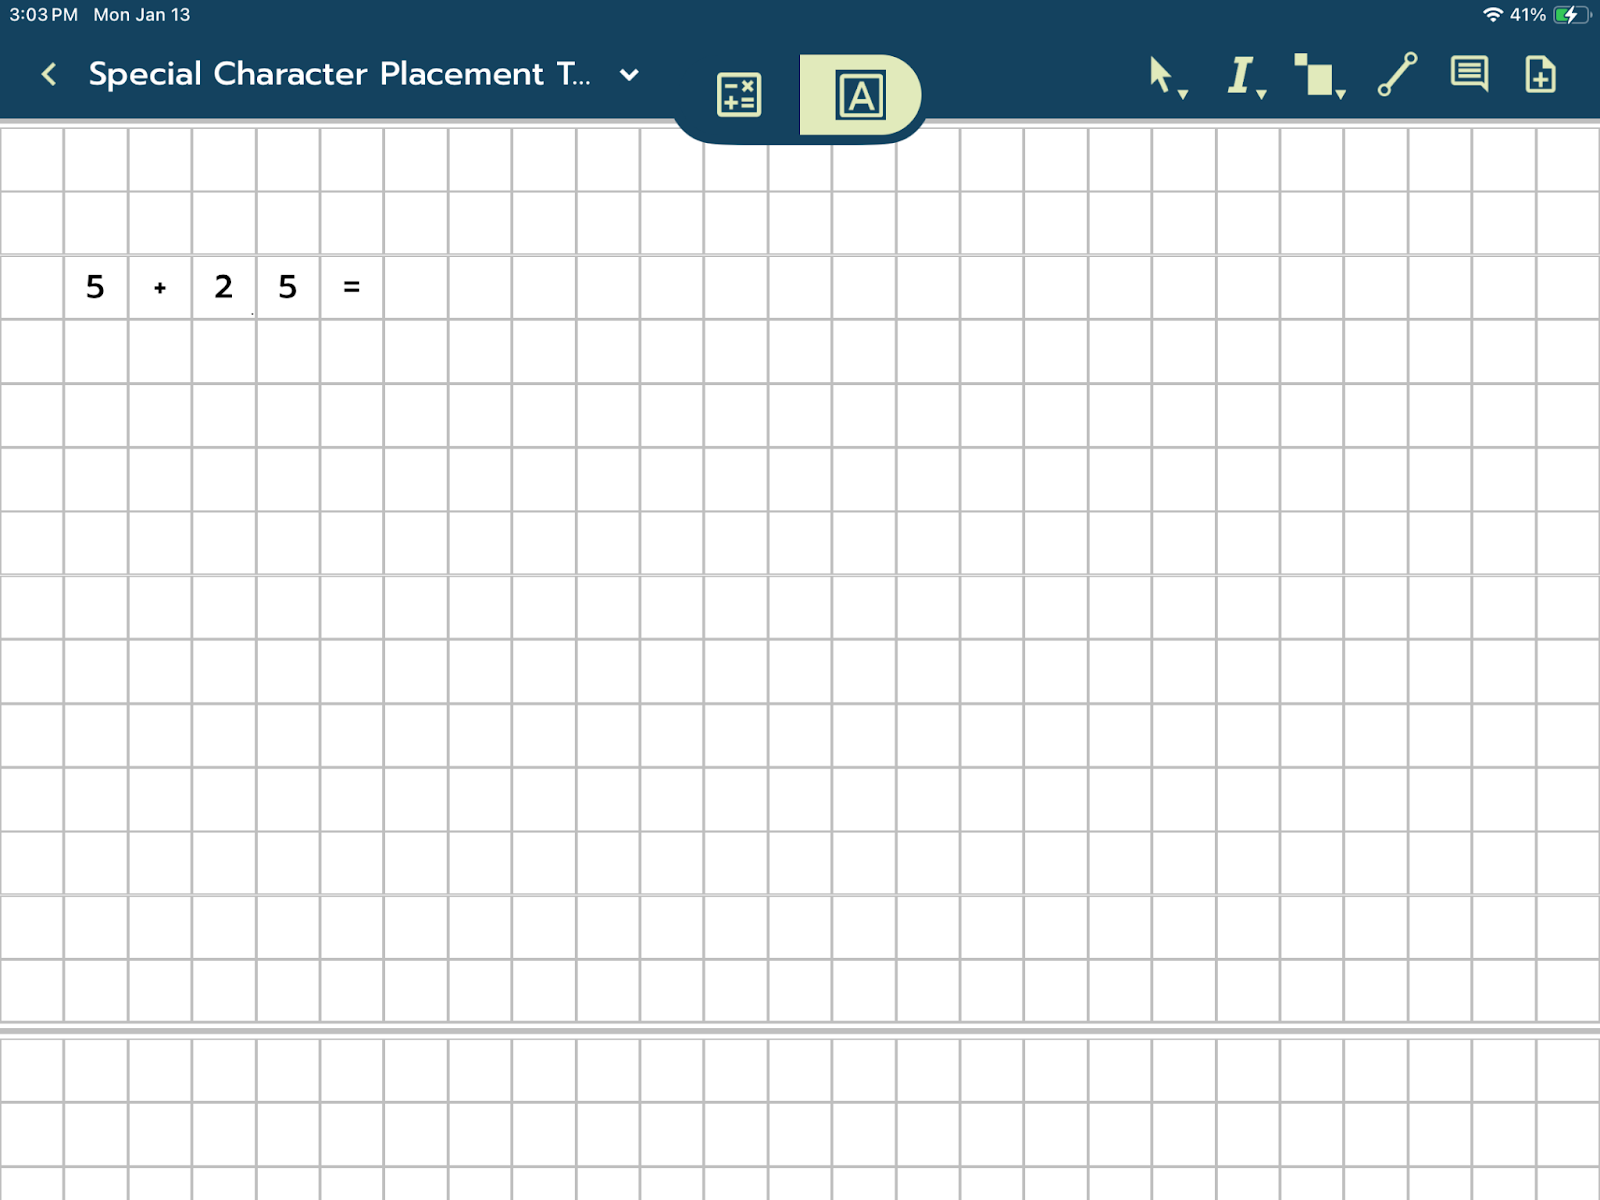Toggle the letter A text keyboard mode
Viewport: 1600px width, 1200px height.
pyautogui.click(x=860, y=95)
